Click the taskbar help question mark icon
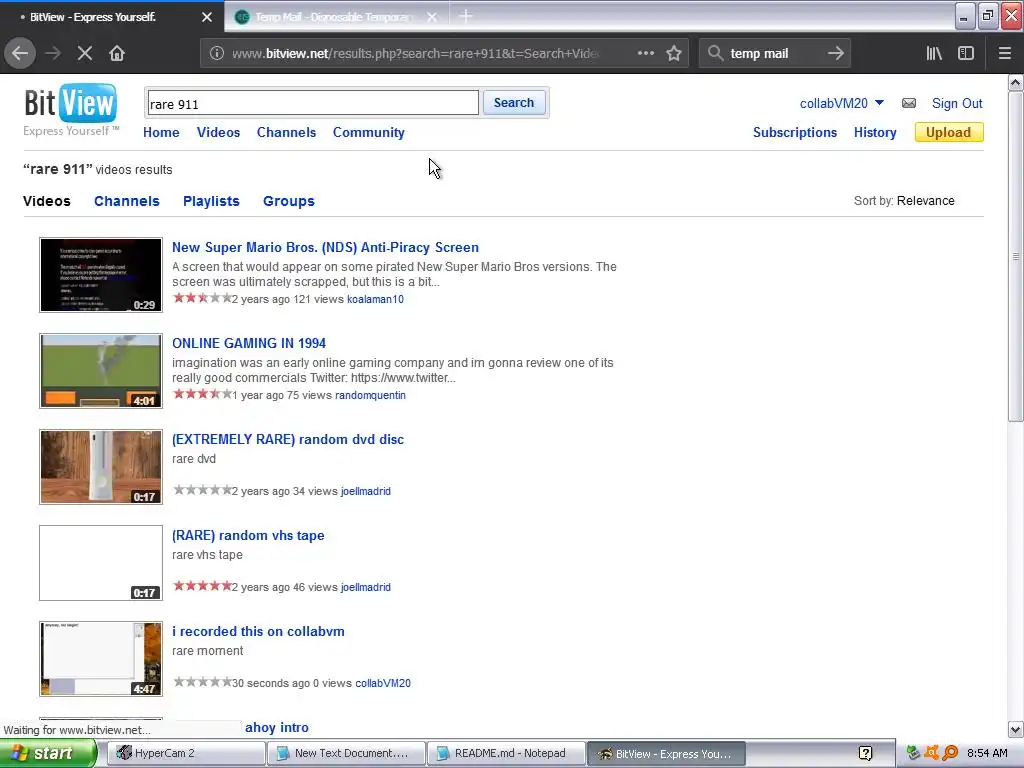This screenshot has height=768, width=1024. [x=865, y=754]
